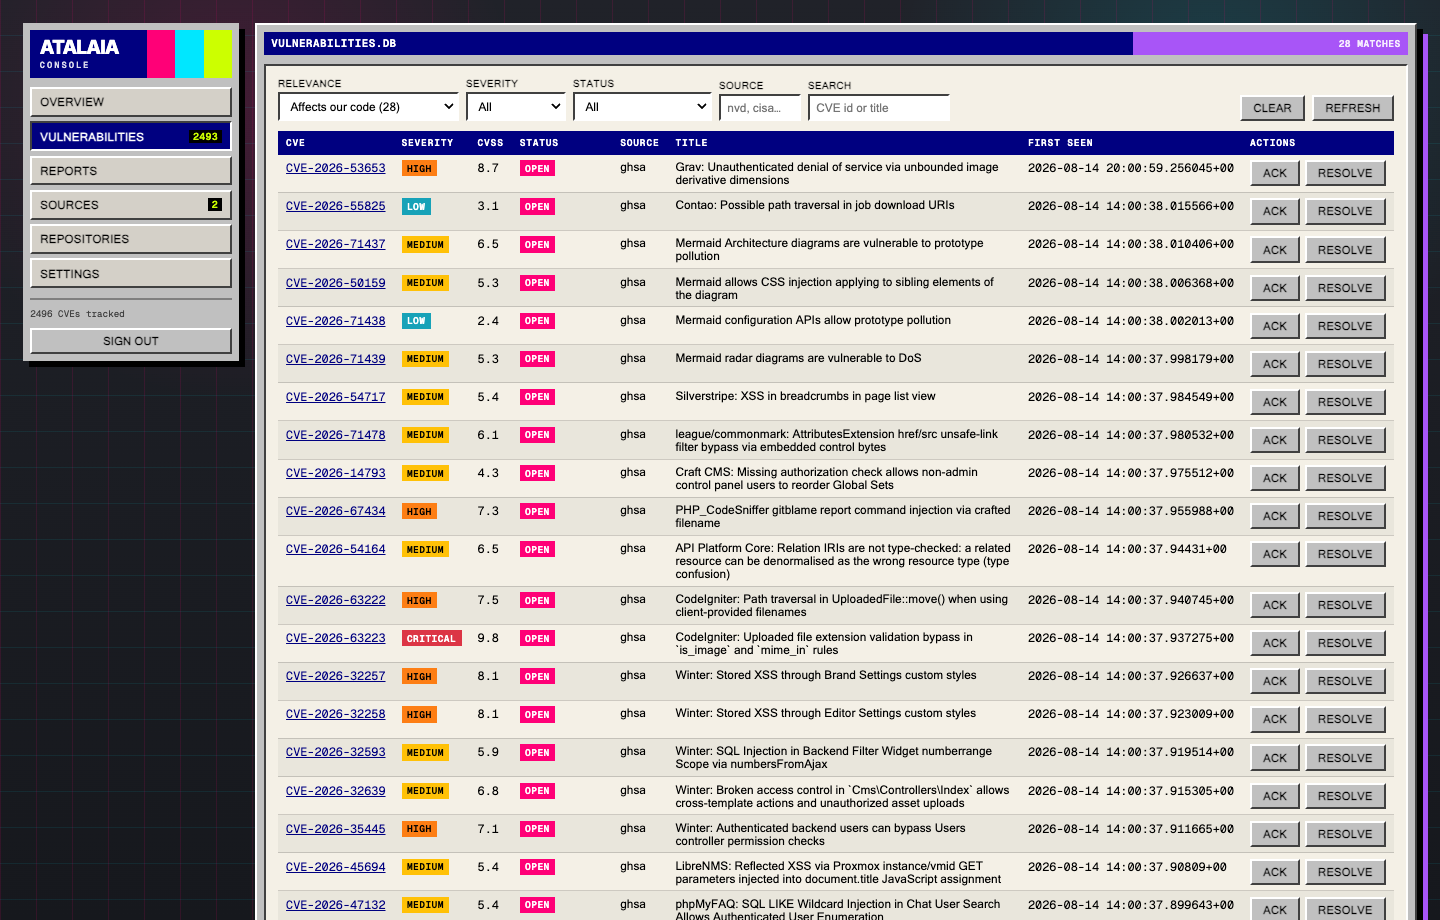This screenshot has width=1440, height=920.
Task: Resolve CVE-2026-67434
Action: pos(1345,516)
